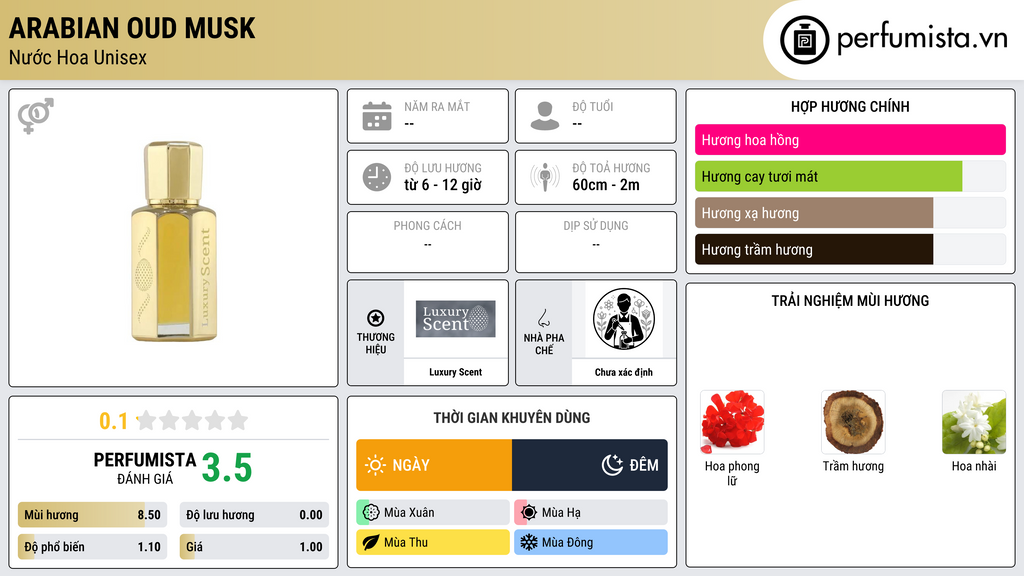Click the Trải nghiệm mùi hương heading

coord(850,301)
